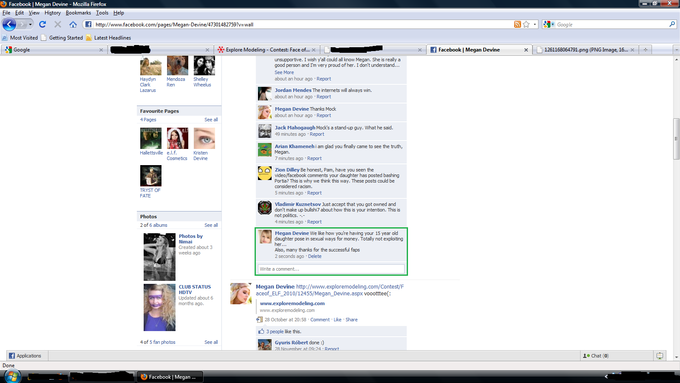Image resolution: width=680 pixels, height=383 pixels.
Task: Open Jack Mahogaugh's profile name link
Action: [x=295, y=128]
